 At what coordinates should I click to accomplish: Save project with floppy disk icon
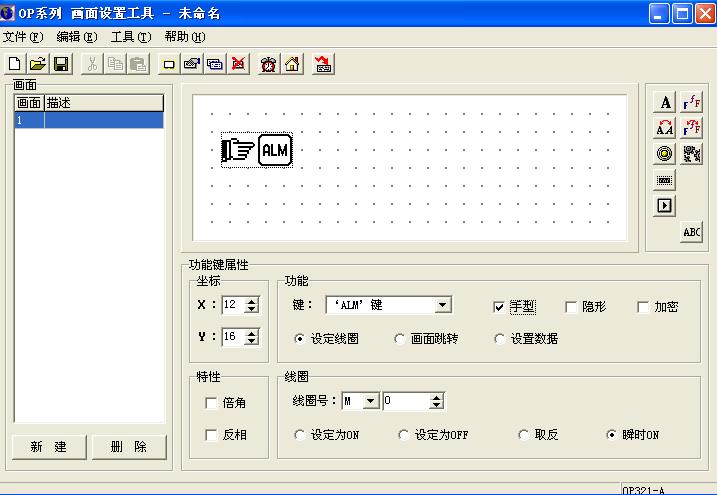[x=61, y=64]
